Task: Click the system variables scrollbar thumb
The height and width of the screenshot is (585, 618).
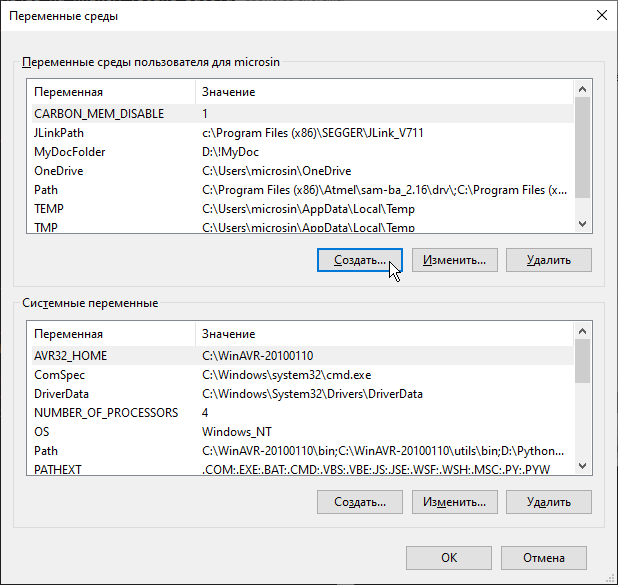Action: coord(582,361)
